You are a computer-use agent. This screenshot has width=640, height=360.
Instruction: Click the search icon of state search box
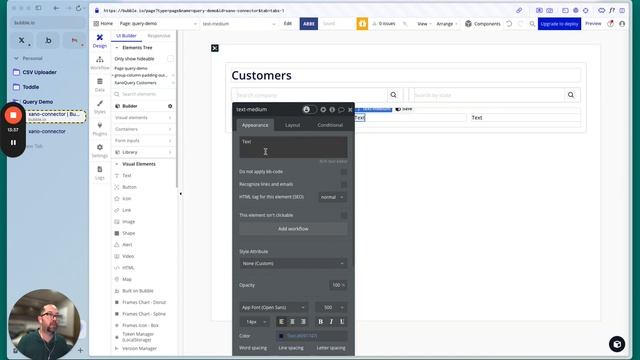tap(571, 95)
